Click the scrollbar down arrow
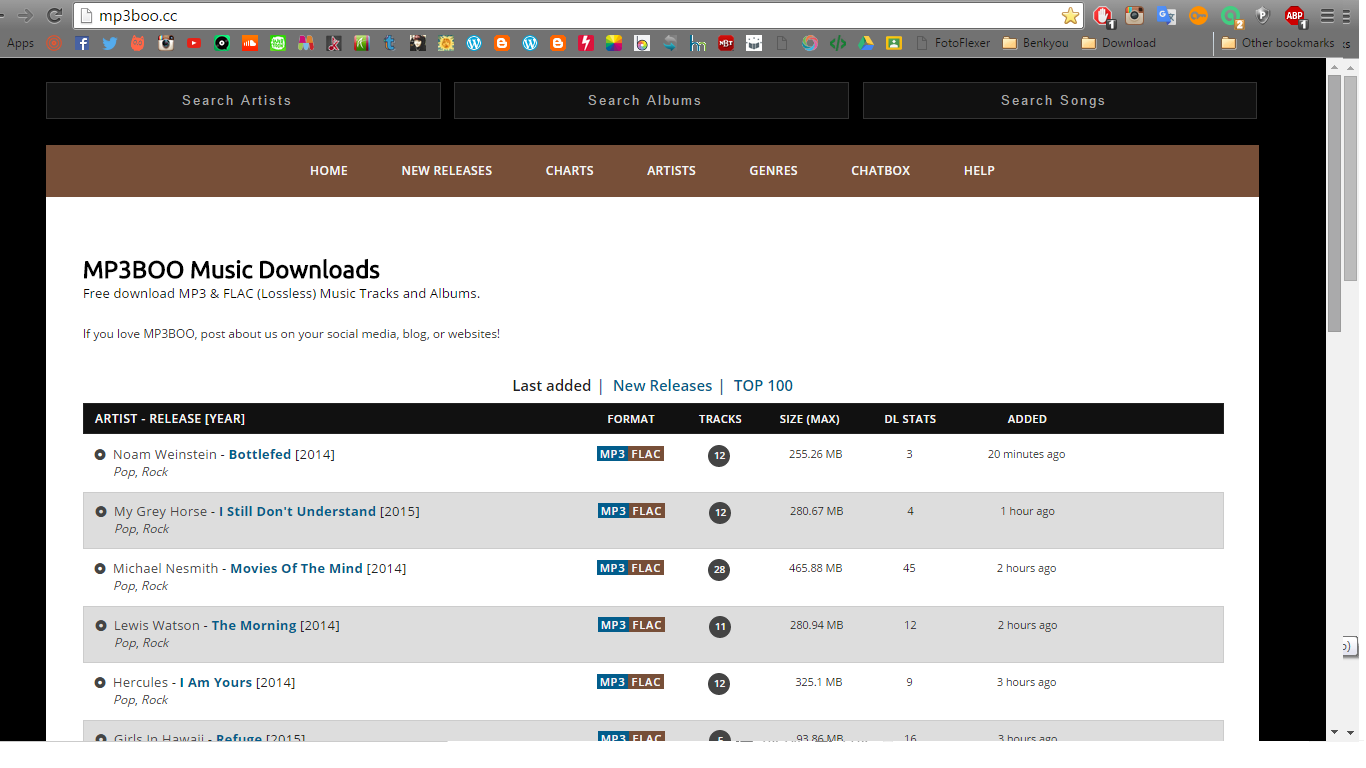This screenshot has width=1366, height=768. tap(1334, 732)
